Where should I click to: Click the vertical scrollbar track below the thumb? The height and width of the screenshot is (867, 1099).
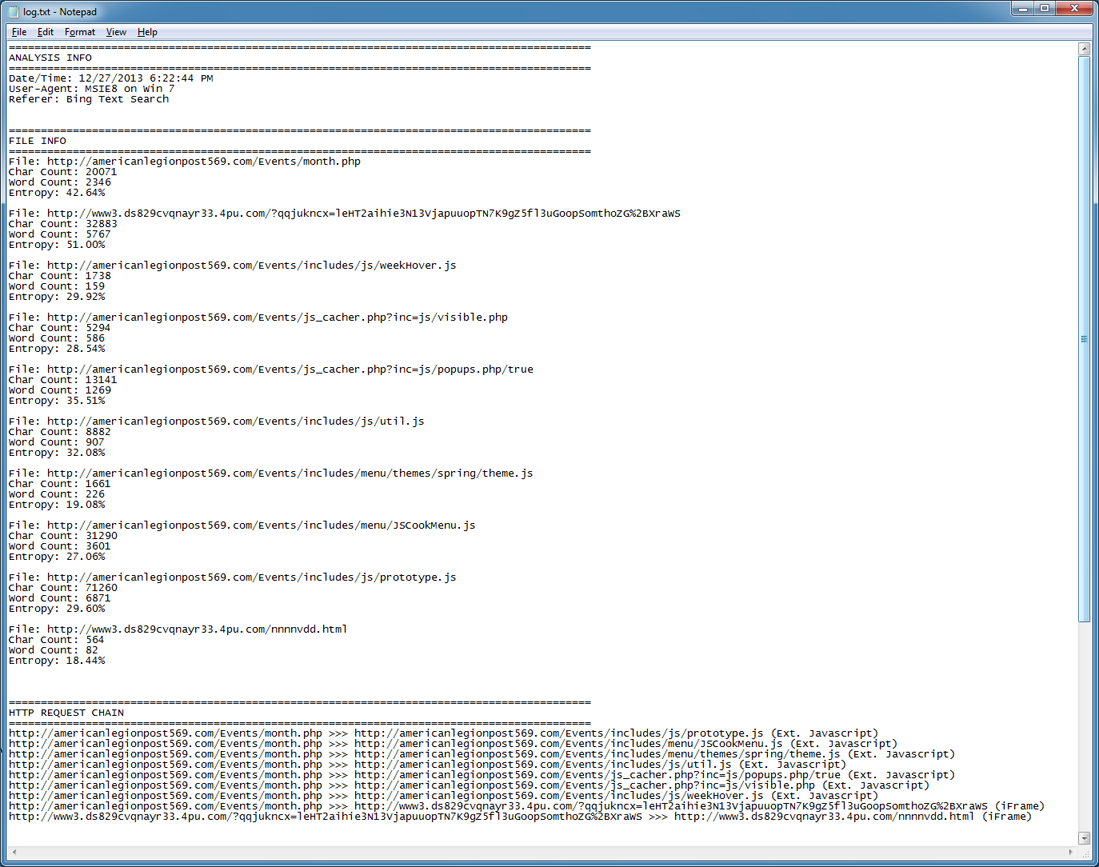click(1084, 730)
